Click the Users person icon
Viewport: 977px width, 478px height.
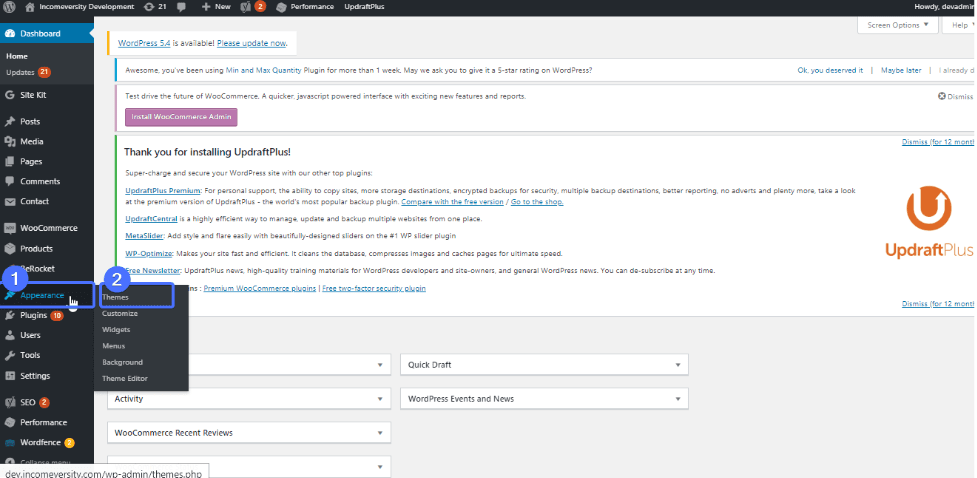9,335
